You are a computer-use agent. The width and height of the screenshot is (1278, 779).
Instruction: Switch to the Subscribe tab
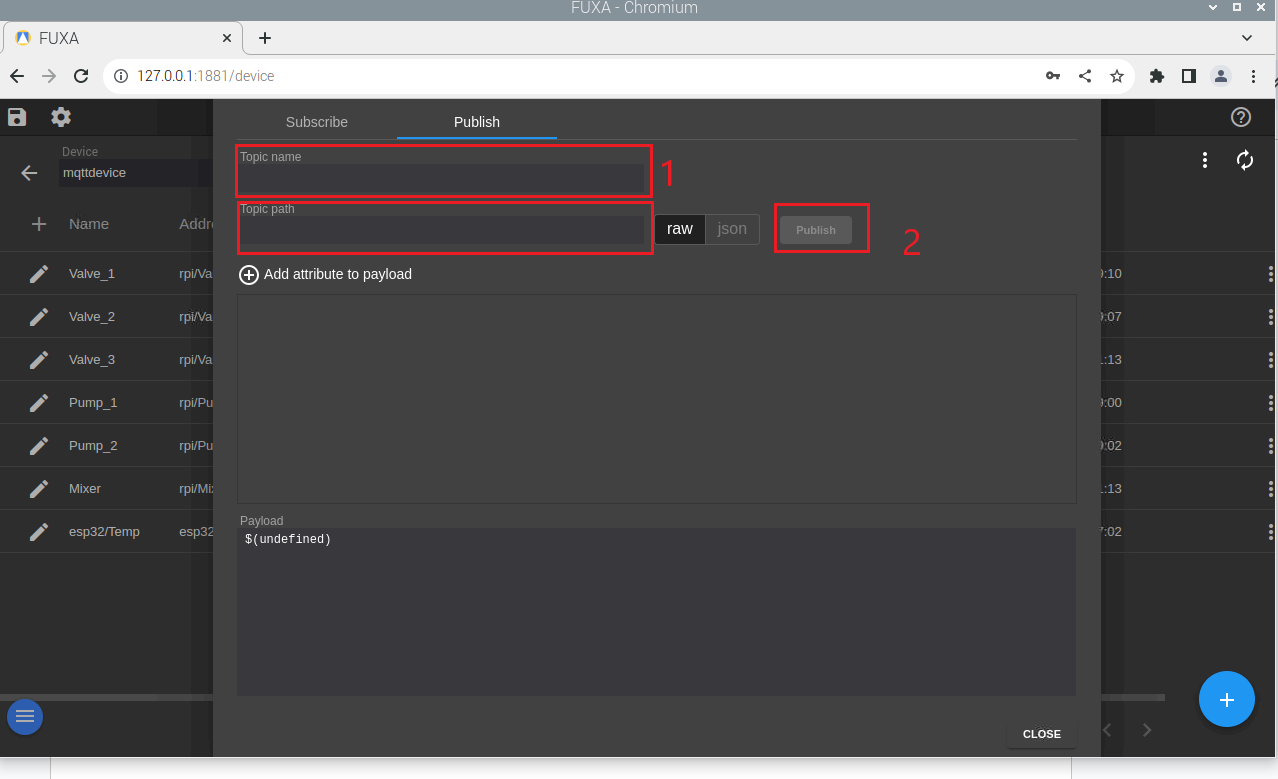click(x=317, y=122)
